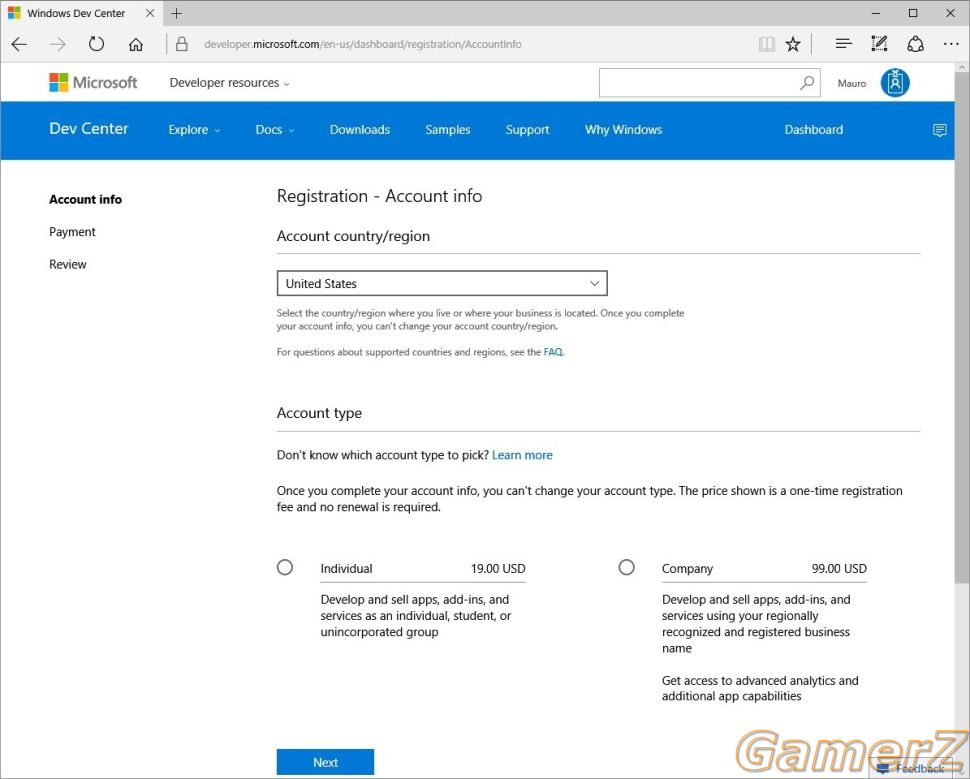Open the Downloads nav item
This screenshot has width=970, height=779.
coord(360,130)
